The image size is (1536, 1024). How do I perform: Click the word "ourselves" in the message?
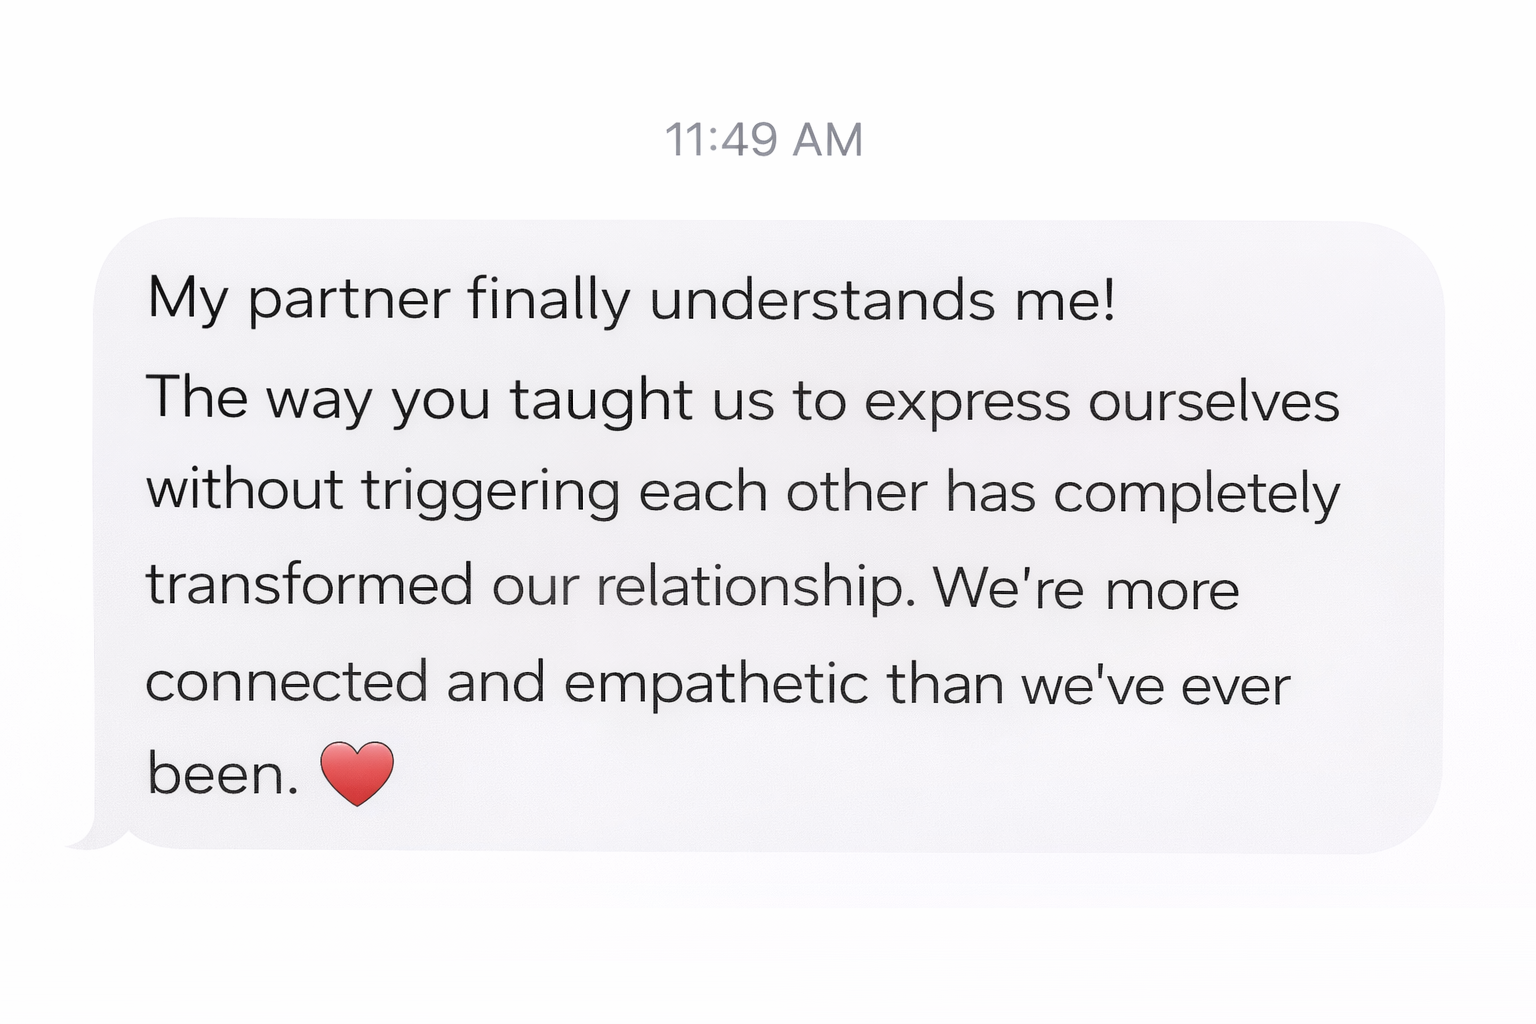tap(1213, 401)
